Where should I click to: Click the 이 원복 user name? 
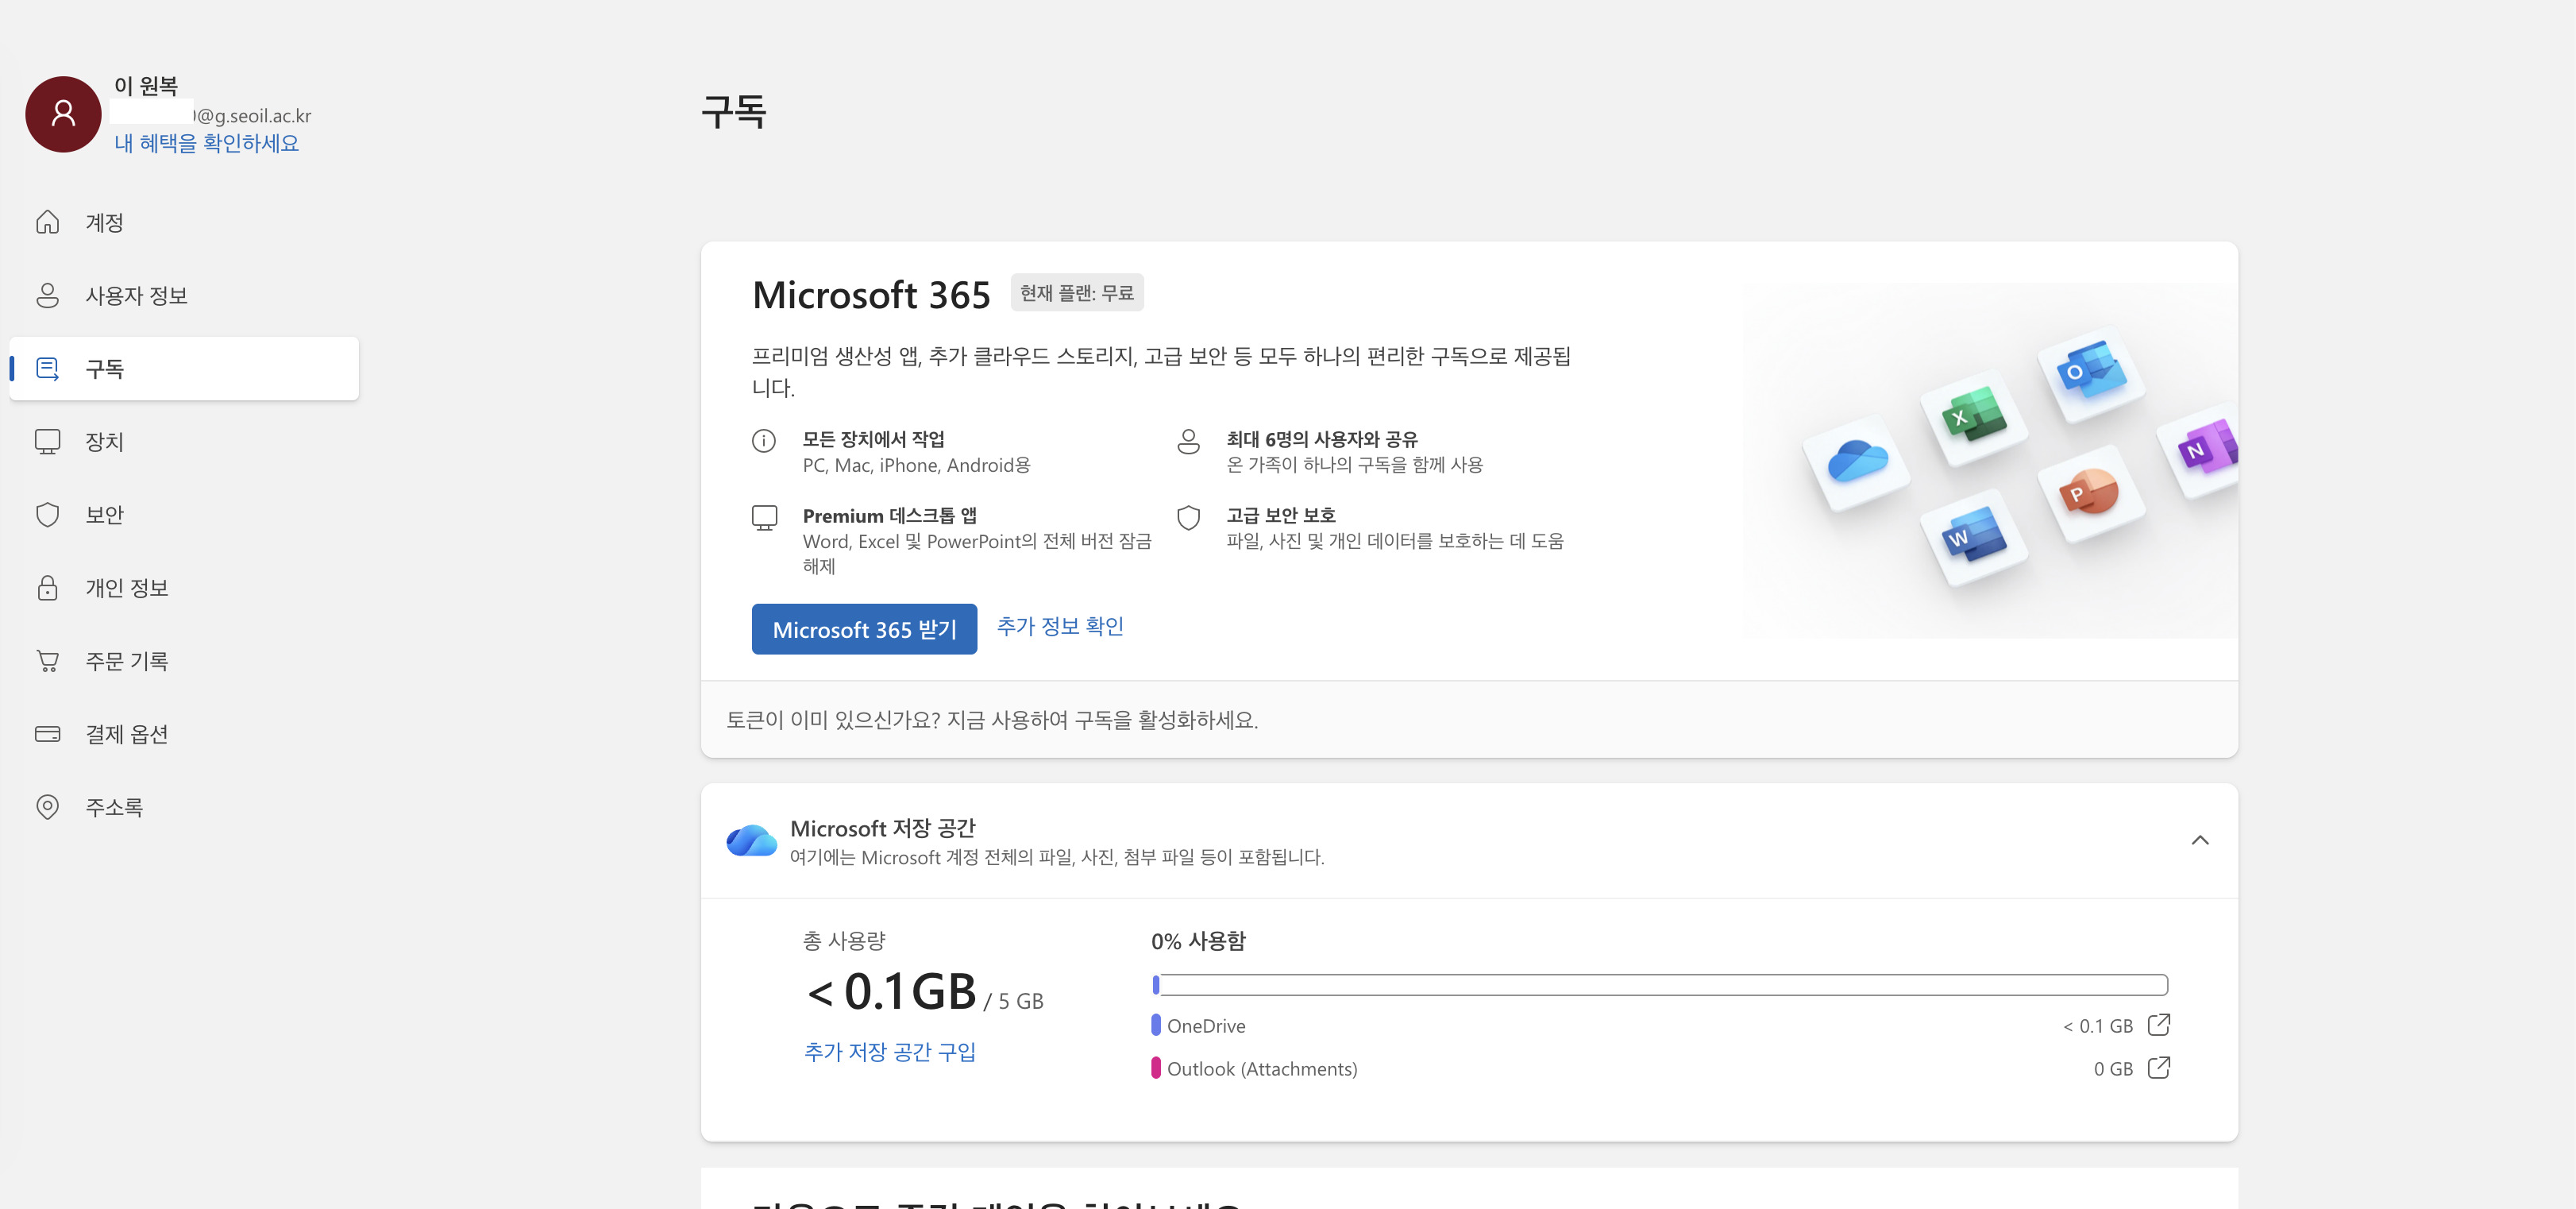(146, 85)
